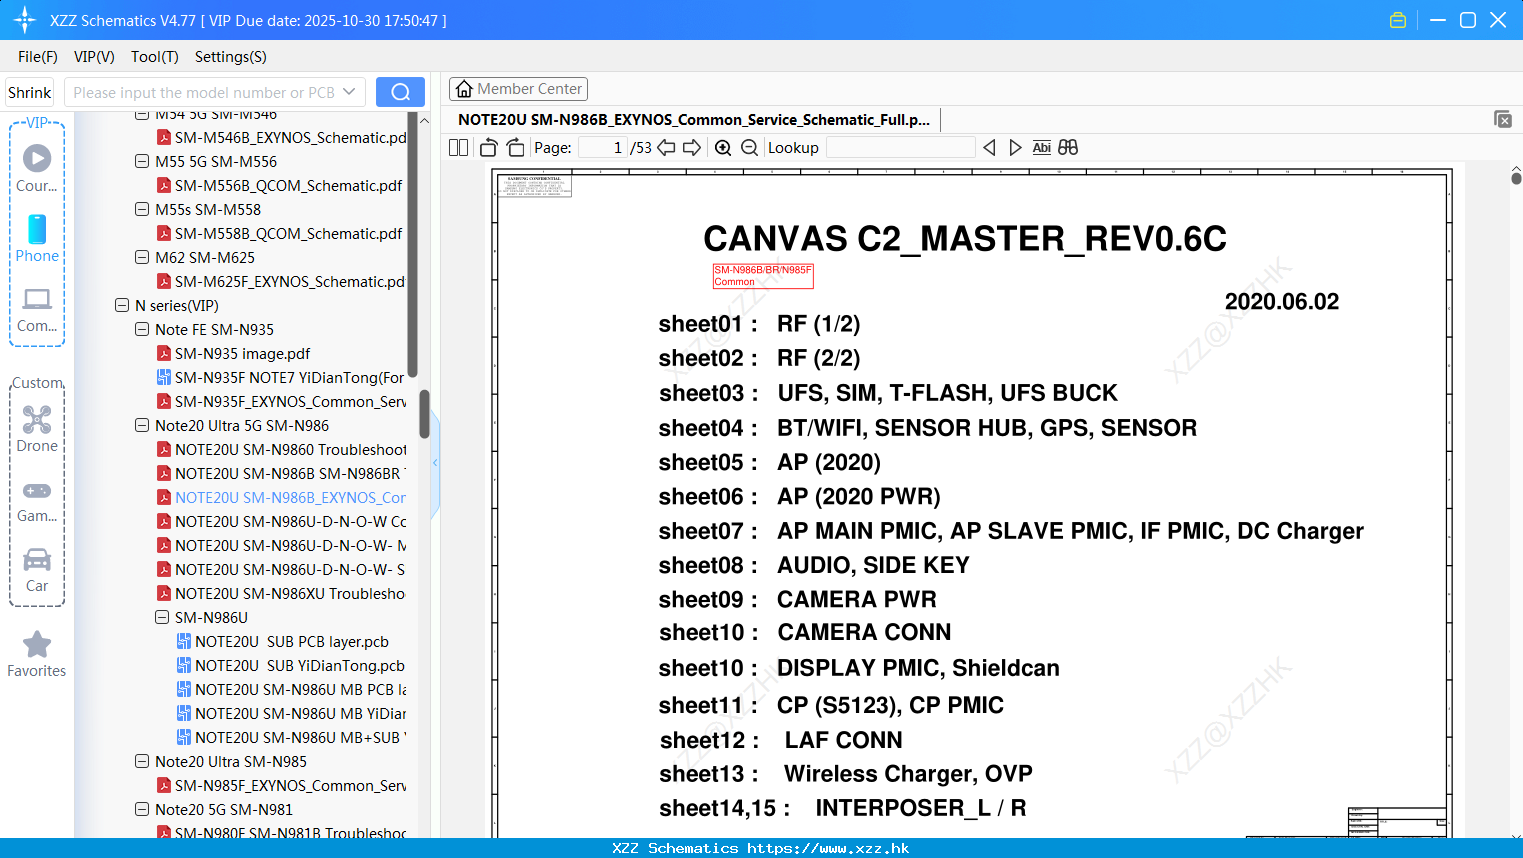1523x858 pixels.
Task: Open SM-N935 image.pdf
Action: (233, 353)
